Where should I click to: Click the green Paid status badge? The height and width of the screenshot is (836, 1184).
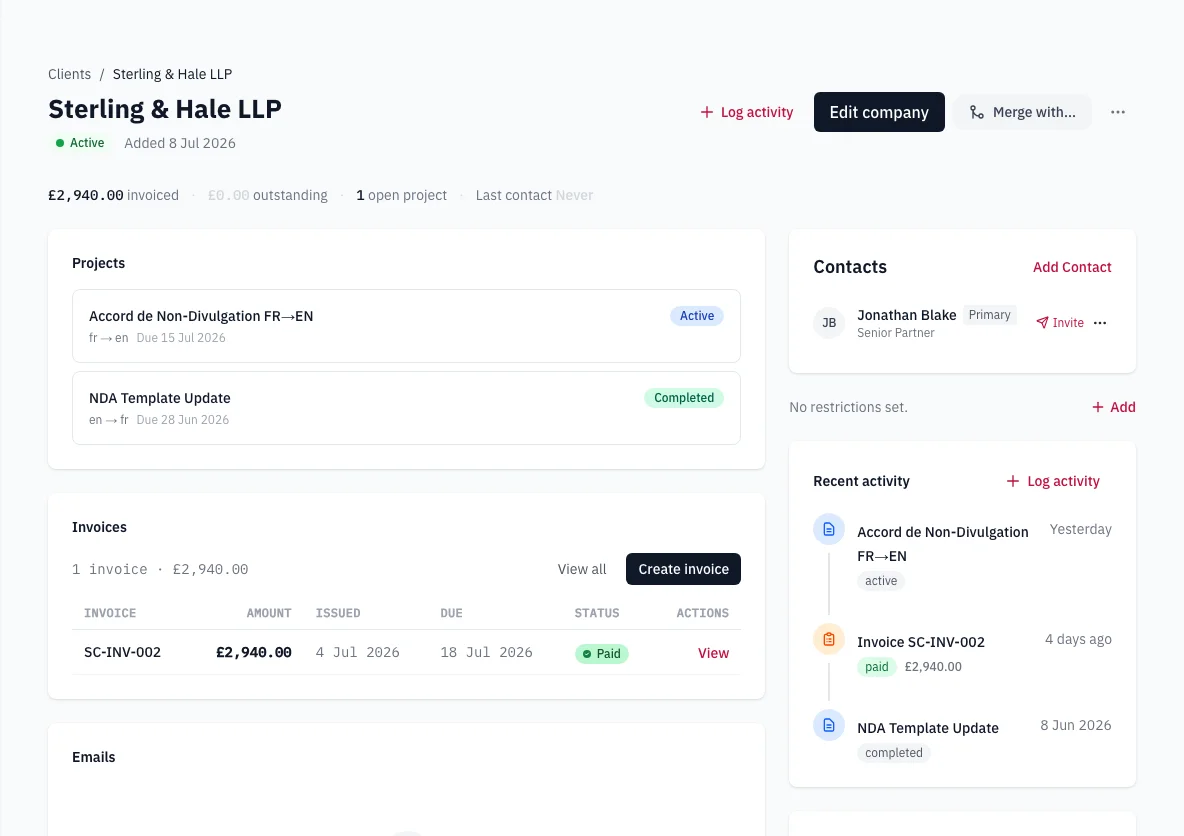[x=602, y=653]
